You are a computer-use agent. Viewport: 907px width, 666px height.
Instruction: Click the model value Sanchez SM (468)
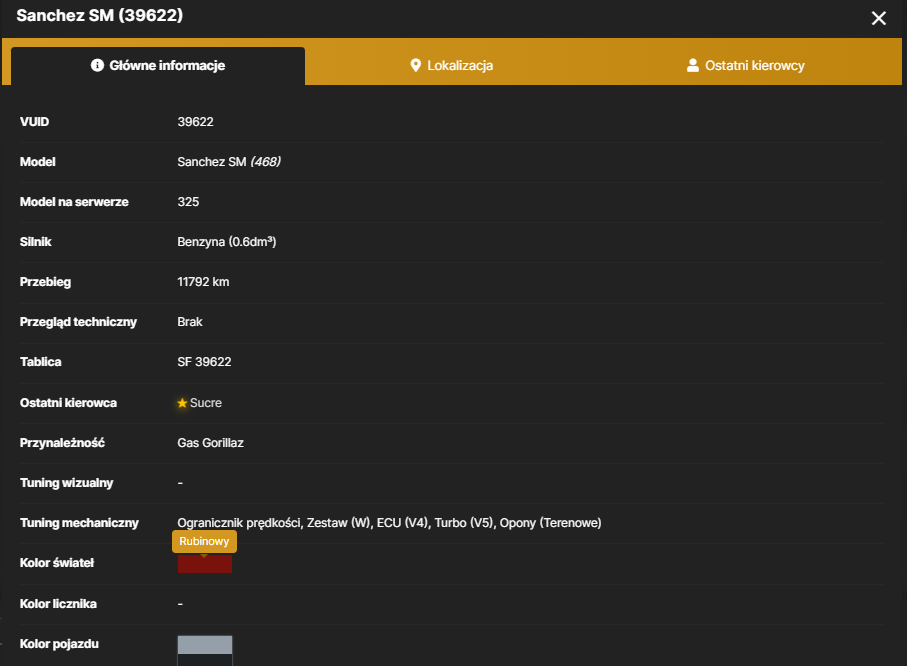(x=229, y=162)
